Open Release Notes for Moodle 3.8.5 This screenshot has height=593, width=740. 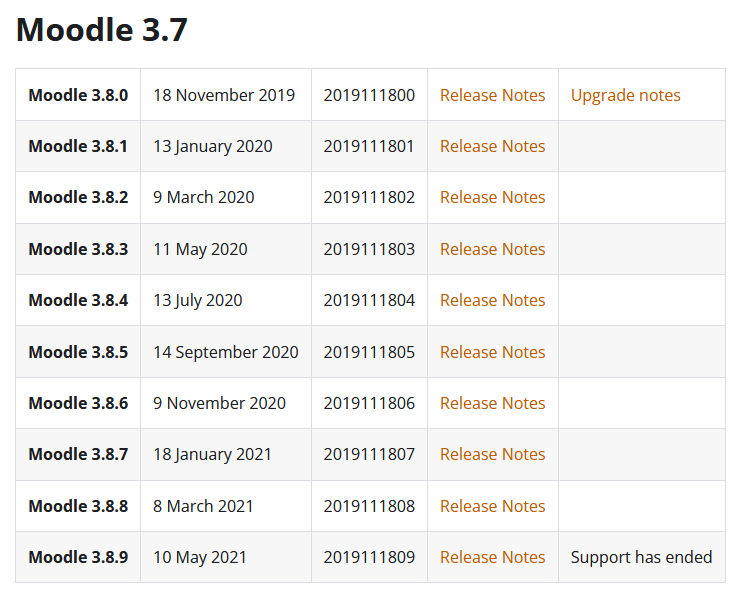tap(492, 352)
